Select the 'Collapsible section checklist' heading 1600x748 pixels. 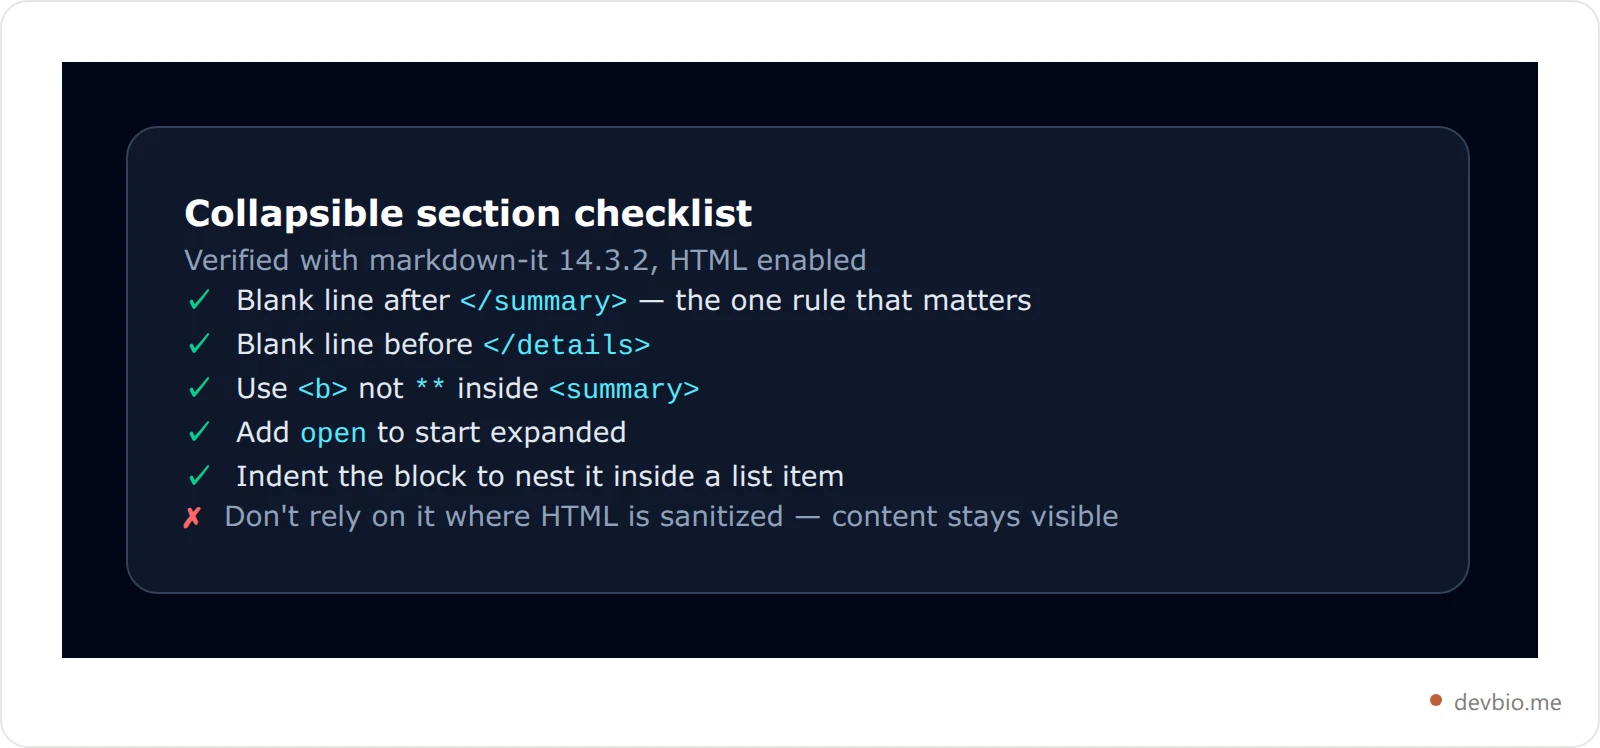click(x=468, y=213)
